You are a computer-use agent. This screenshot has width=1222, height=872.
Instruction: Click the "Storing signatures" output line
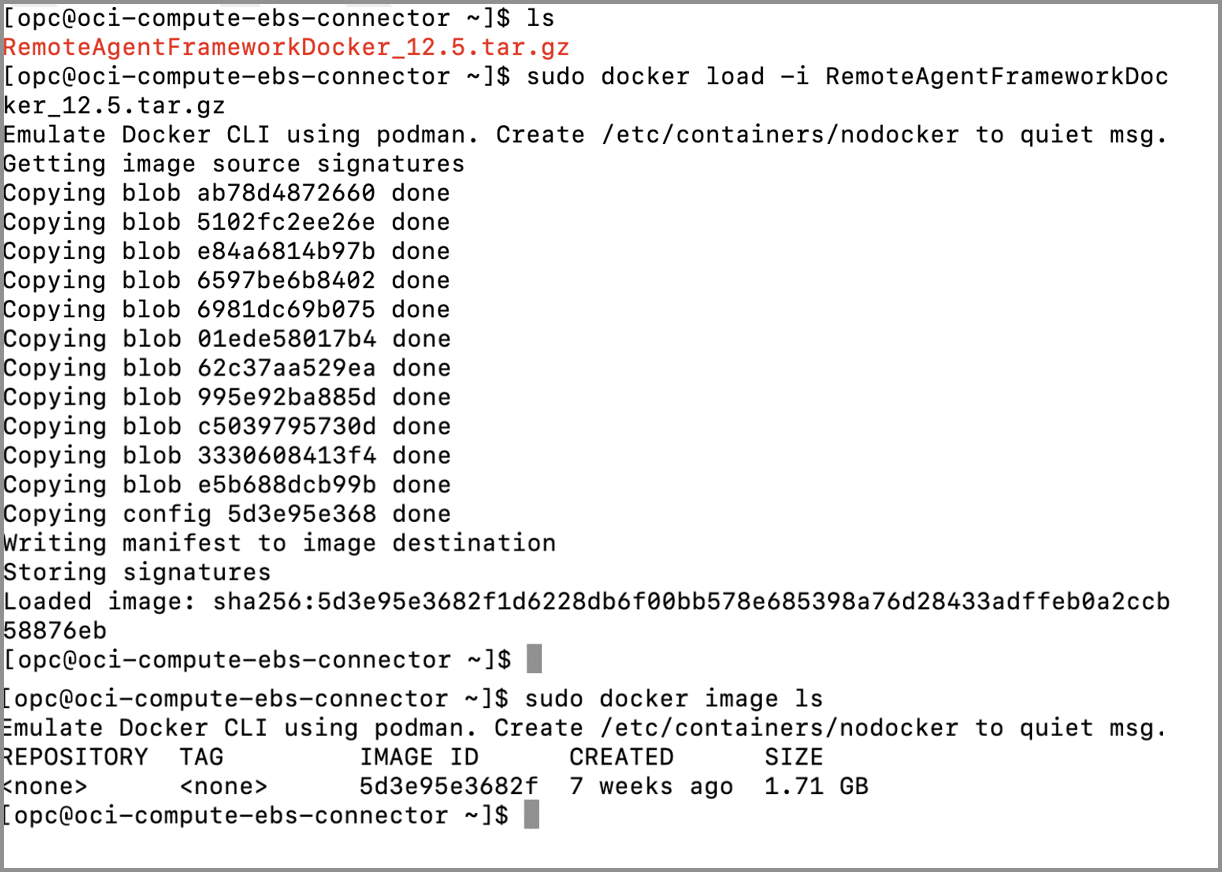137,572
